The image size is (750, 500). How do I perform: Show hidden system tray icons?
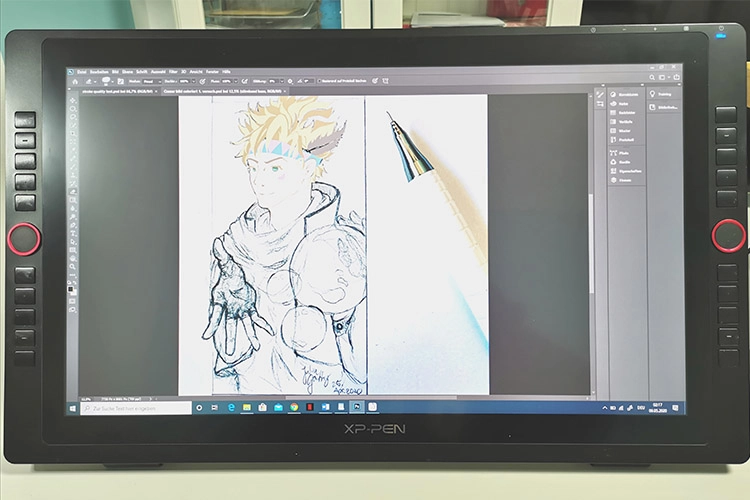tap(604, 408)
